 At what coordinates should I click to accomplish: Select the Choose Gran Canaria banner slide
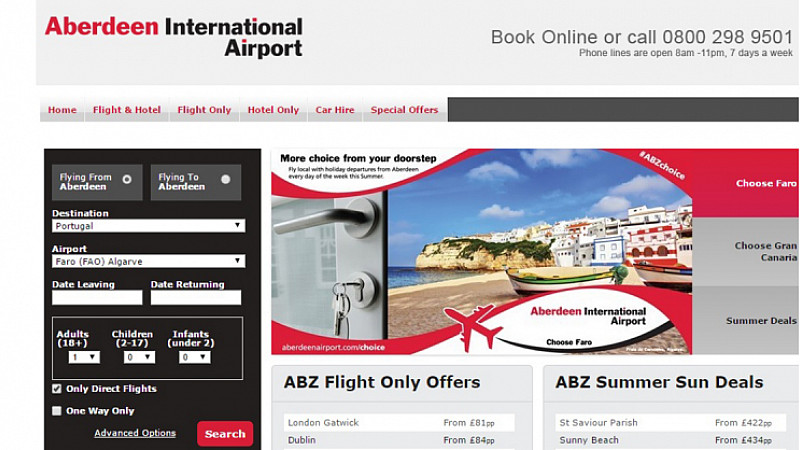pos(745,252)
